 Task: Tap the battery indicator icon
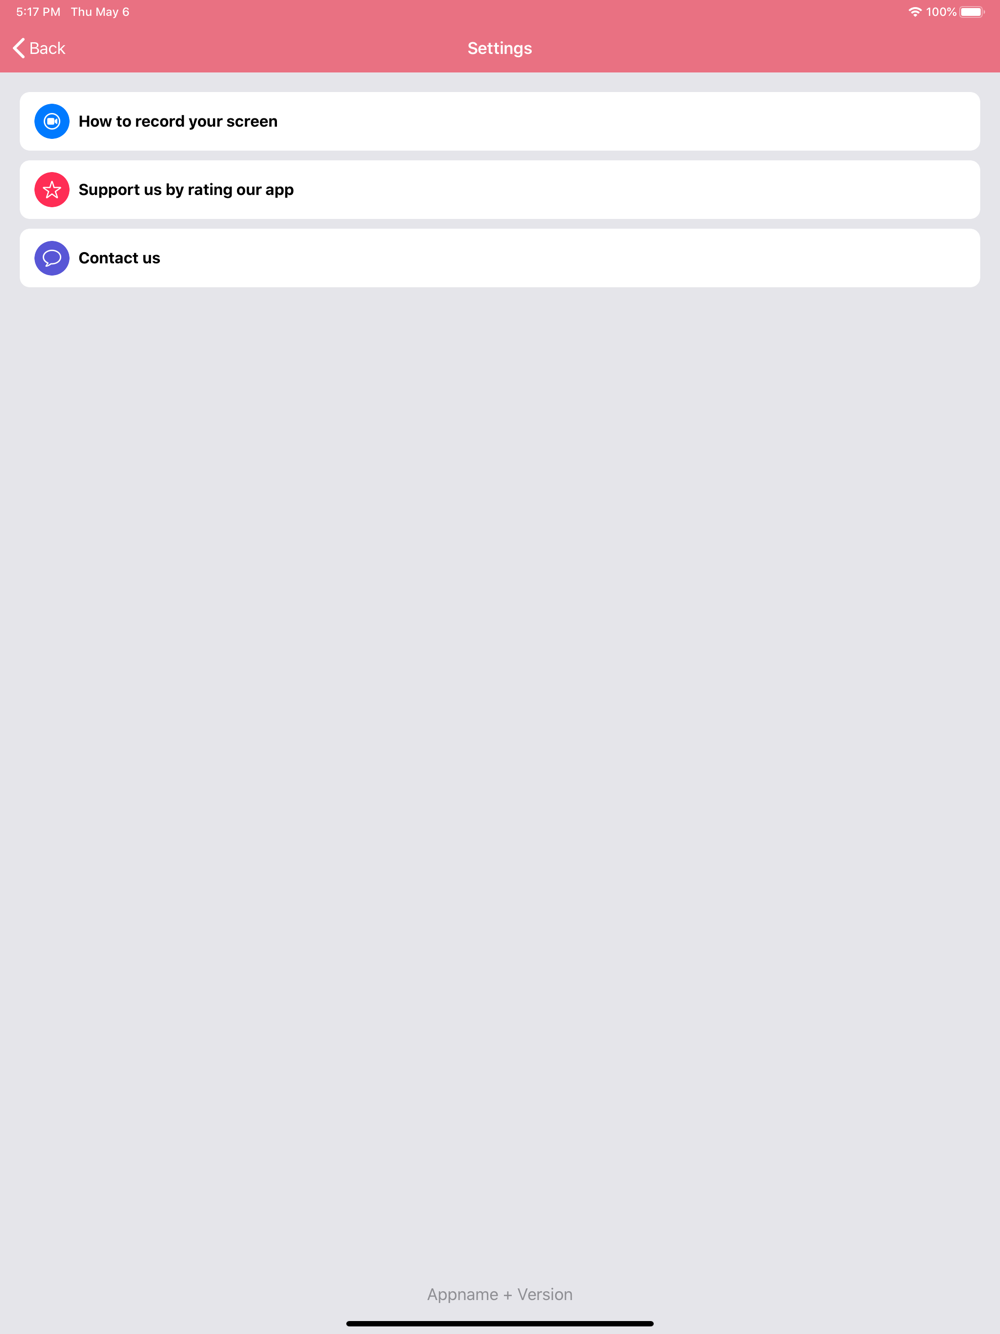(972, 12)
